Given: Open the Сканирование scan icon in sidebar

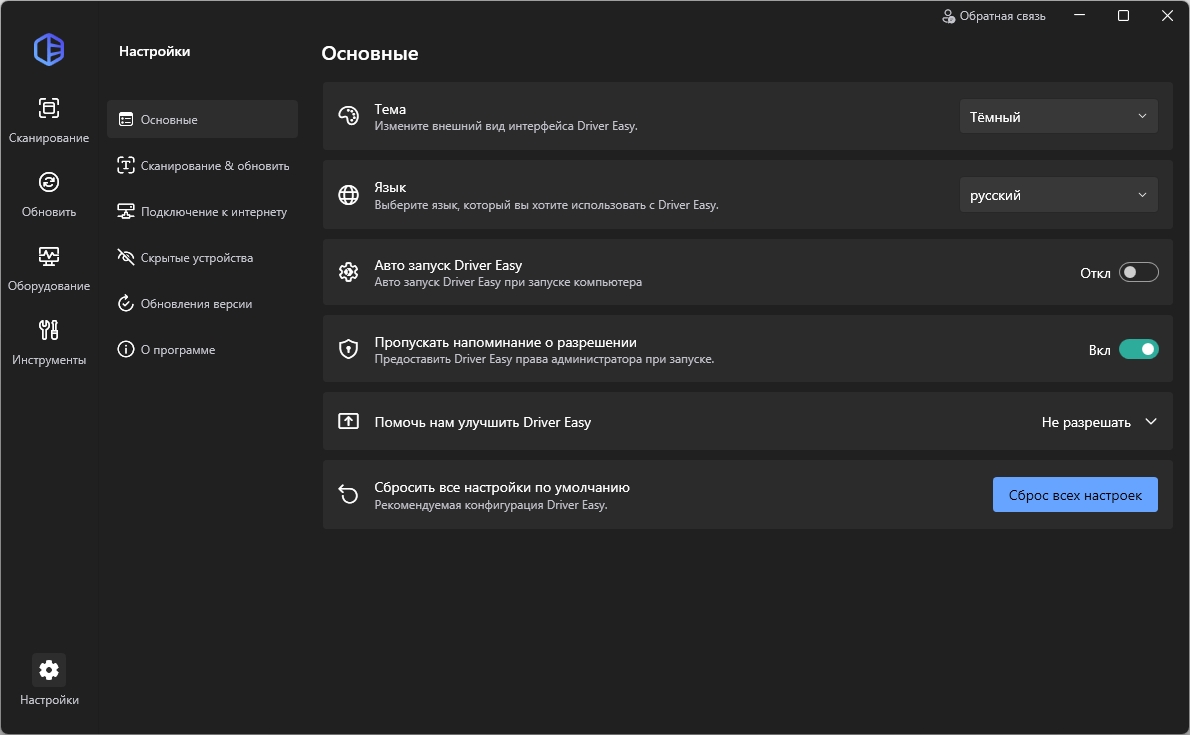Looking at the screenshot, I should 48,108.
